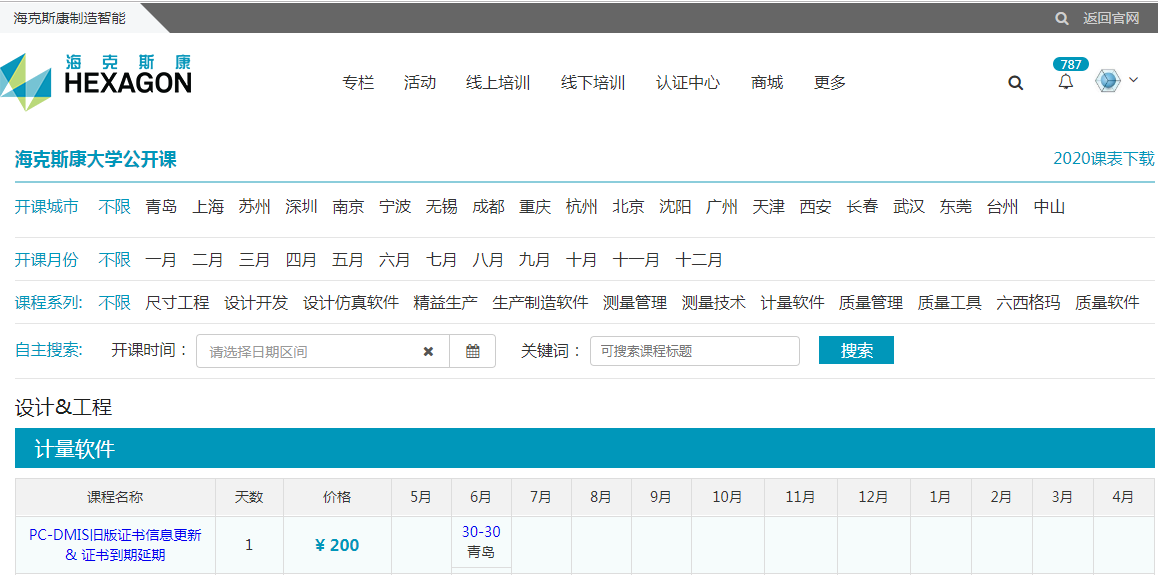Filter series by 测量管理
The height and width of the screenshot is (575, 1158).
635,303
